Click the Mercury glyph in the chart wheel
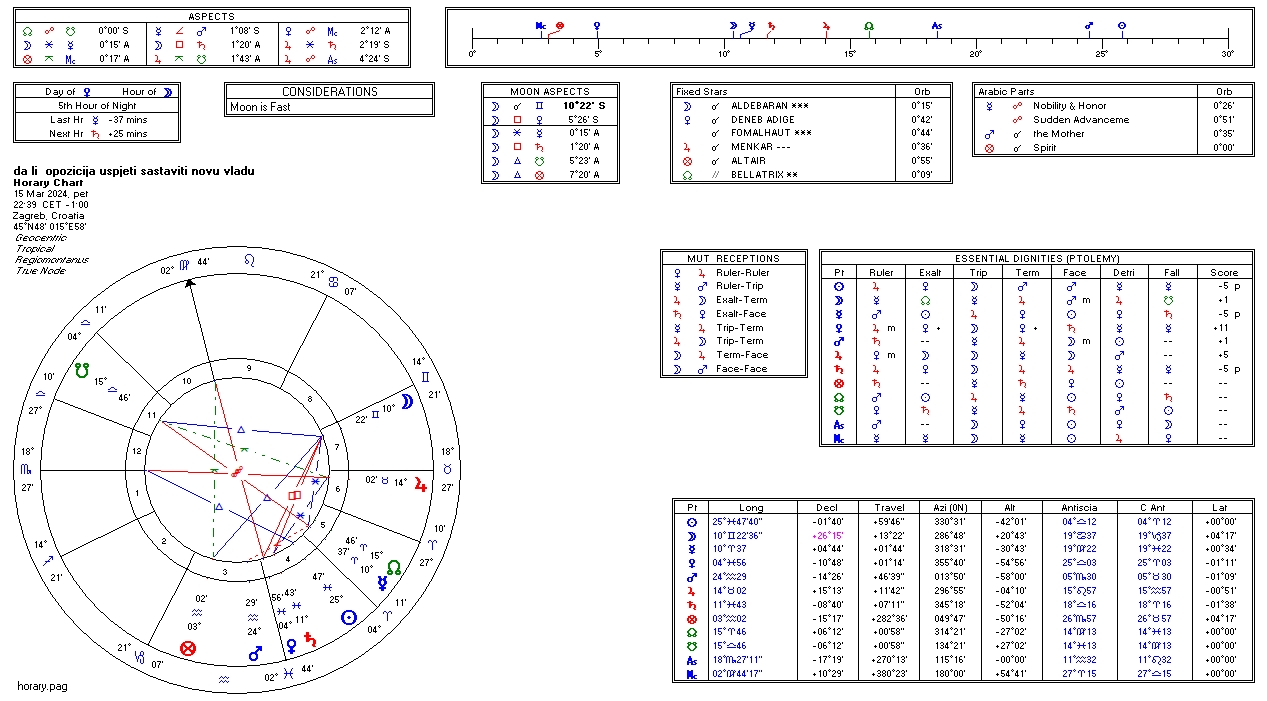 click(x=382, y=583)
